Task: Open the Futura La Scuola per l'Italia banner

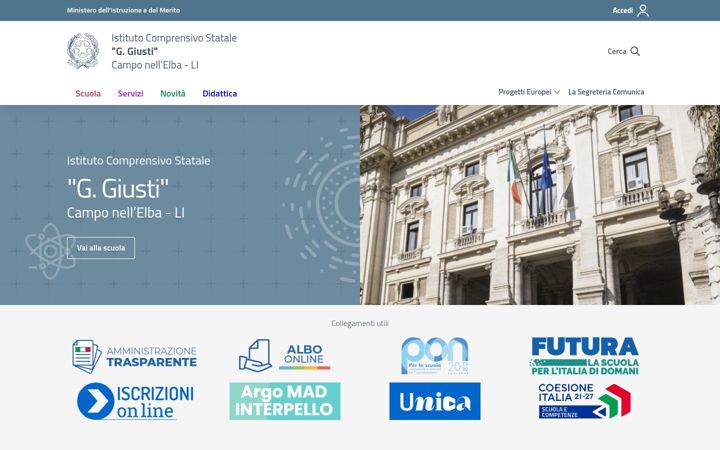Action: tap(585, 356)
